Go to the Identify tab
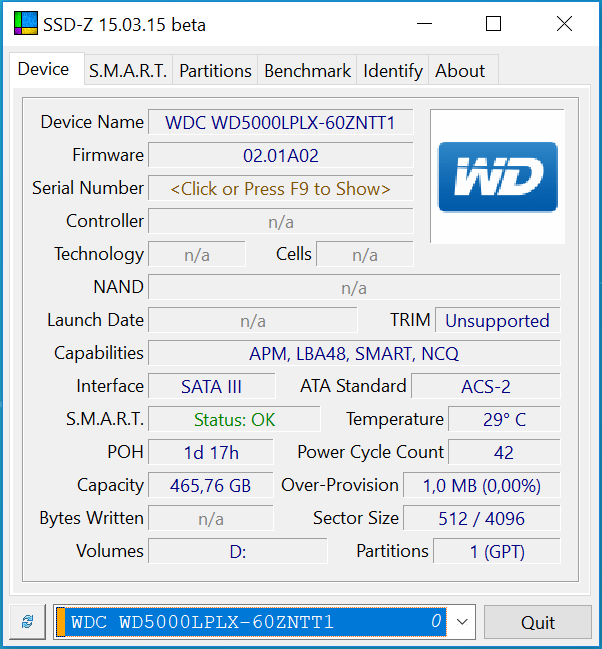This screenshot has width=602, height=649. click(x=393, y=71)
